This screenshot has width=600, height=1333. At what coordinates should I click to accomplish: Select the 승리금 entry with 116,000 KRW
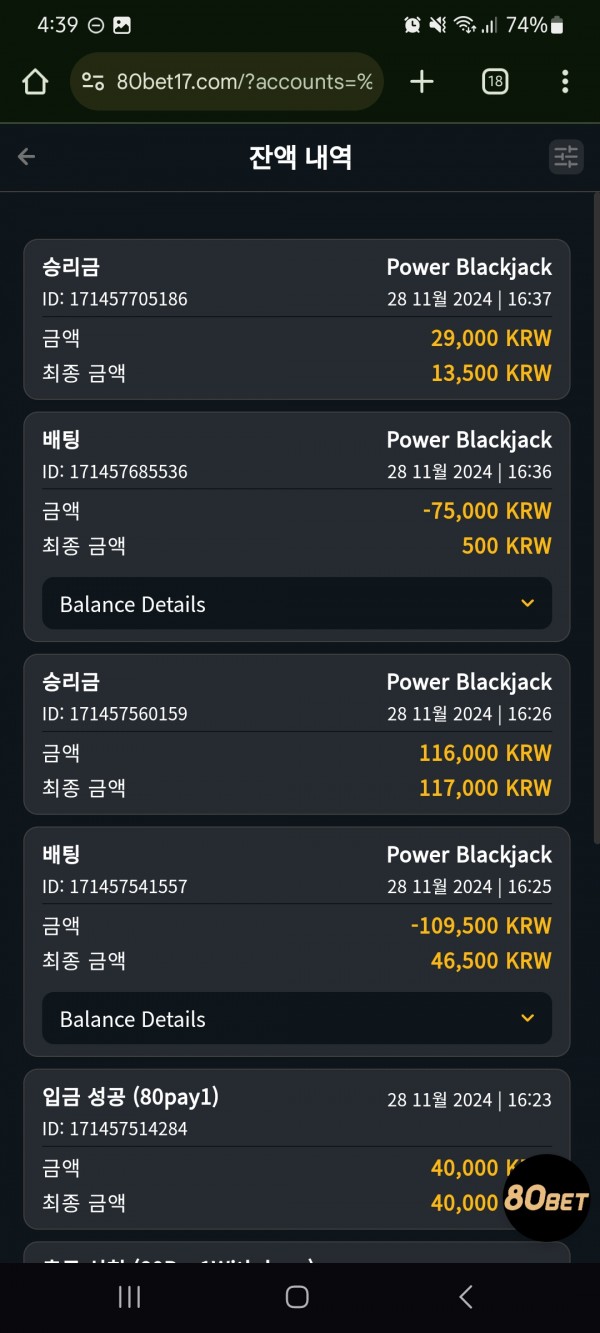297,735
